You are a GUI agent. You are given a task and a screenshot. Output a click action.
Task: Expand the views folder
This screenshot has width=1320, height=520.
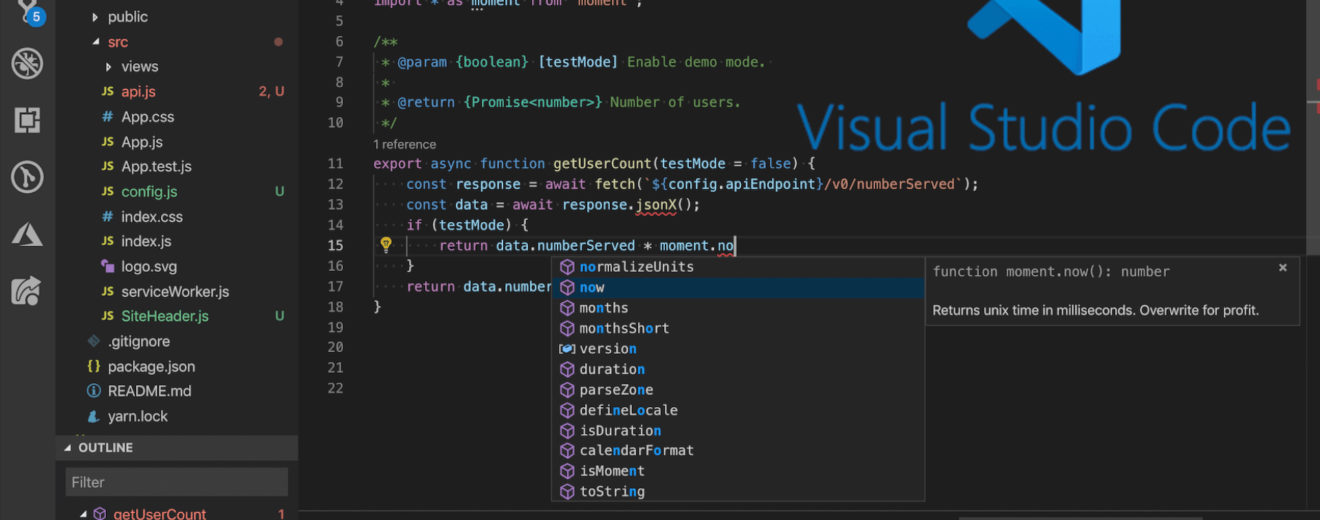point(139,66)
